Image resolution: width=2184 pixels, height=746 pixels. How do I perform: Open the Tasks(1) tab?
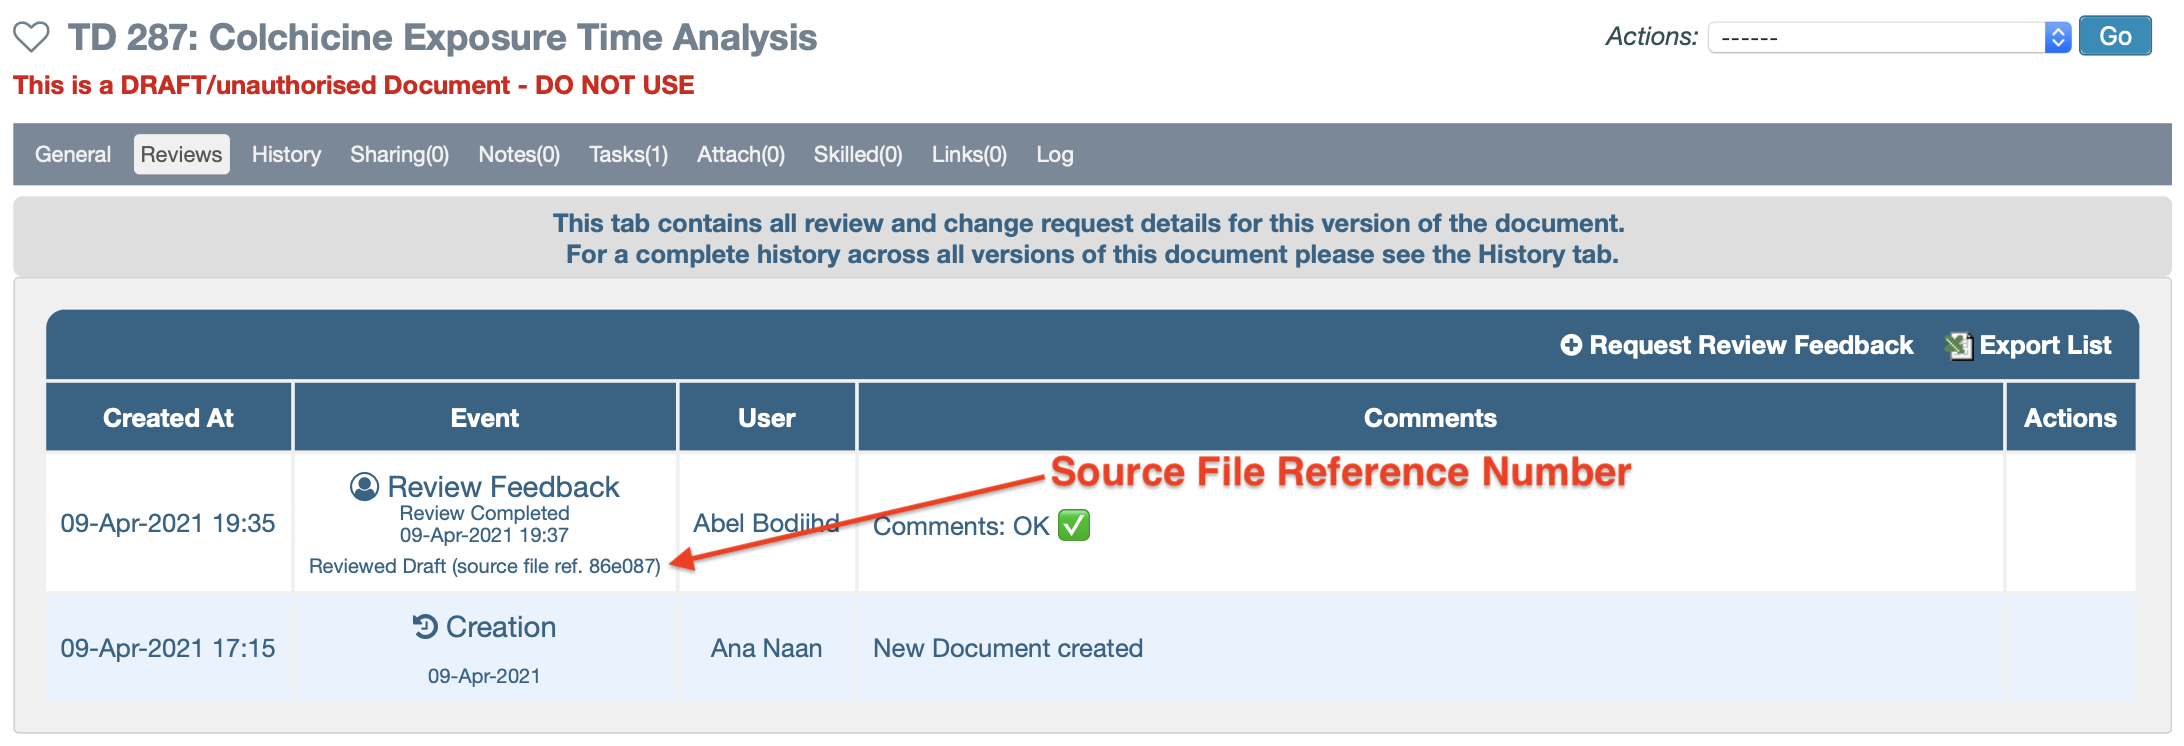[628, 154]
